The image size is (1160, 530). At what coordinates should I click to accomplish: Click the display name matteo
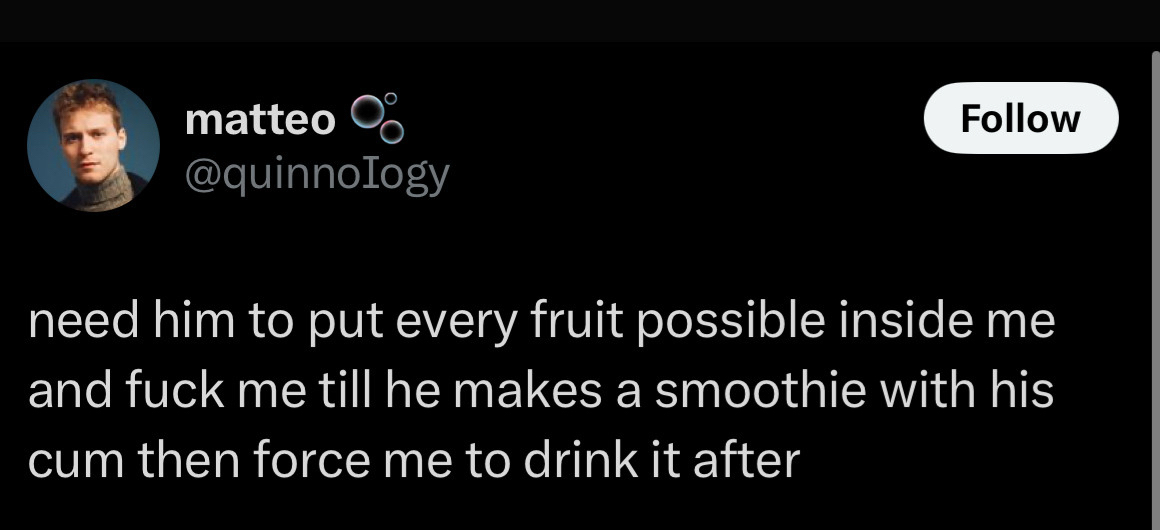[261, 120]
